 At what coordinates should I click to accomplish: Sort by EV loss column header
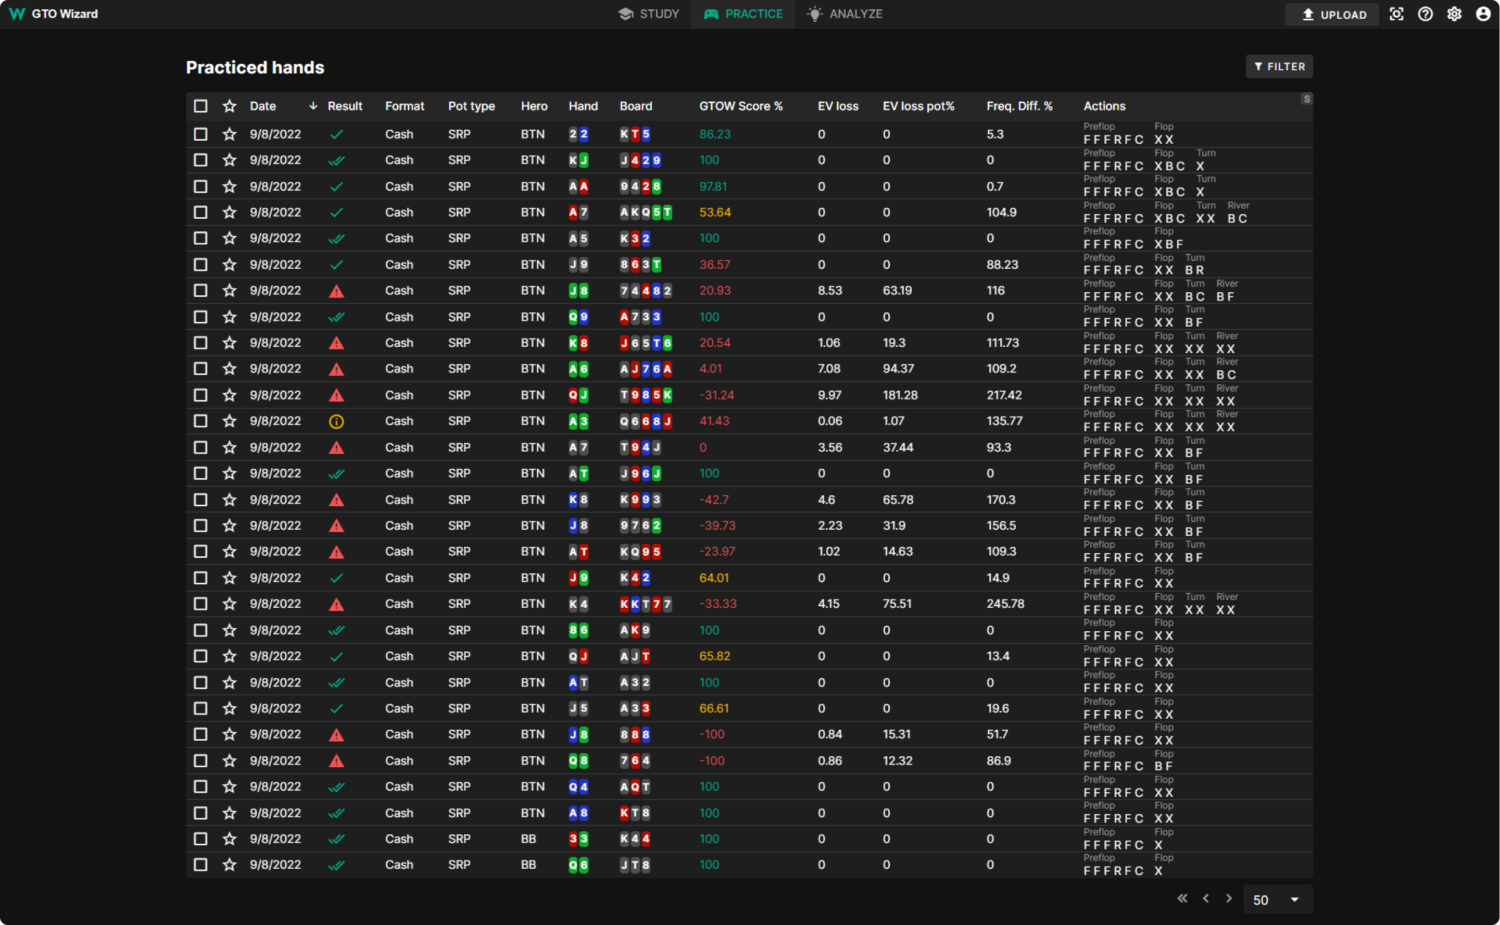tap(838, 106)
